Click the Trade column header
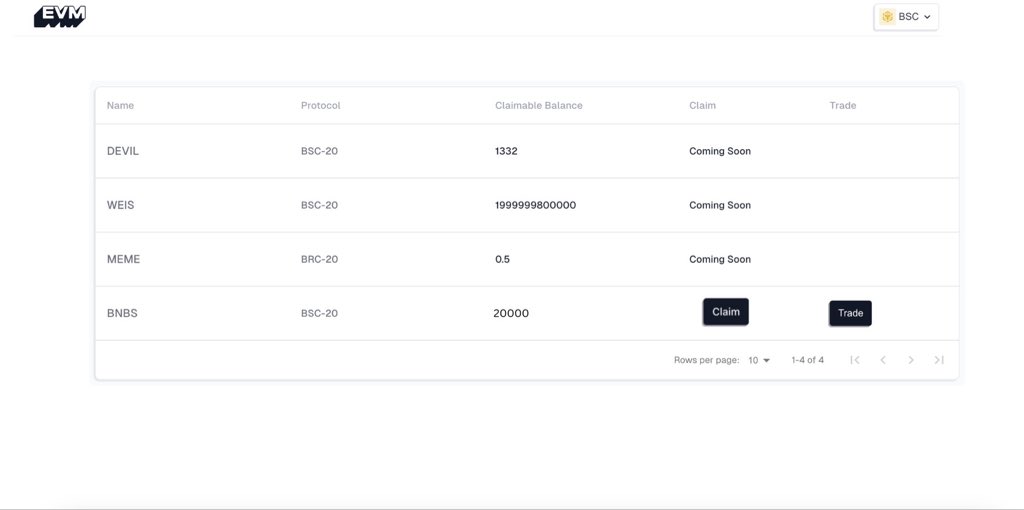 842,105
